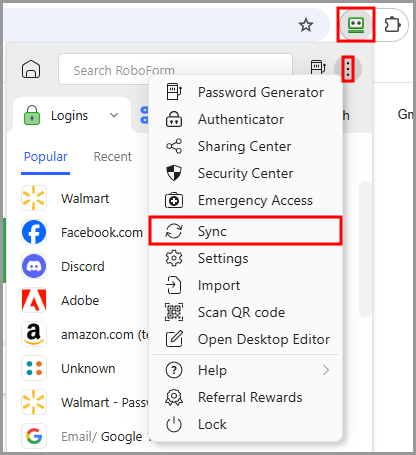The height and width of the screenshot is (455, 416).
Task: Go to RoboForm home icon
Action: pyautogui.click(x=31, y=69)
